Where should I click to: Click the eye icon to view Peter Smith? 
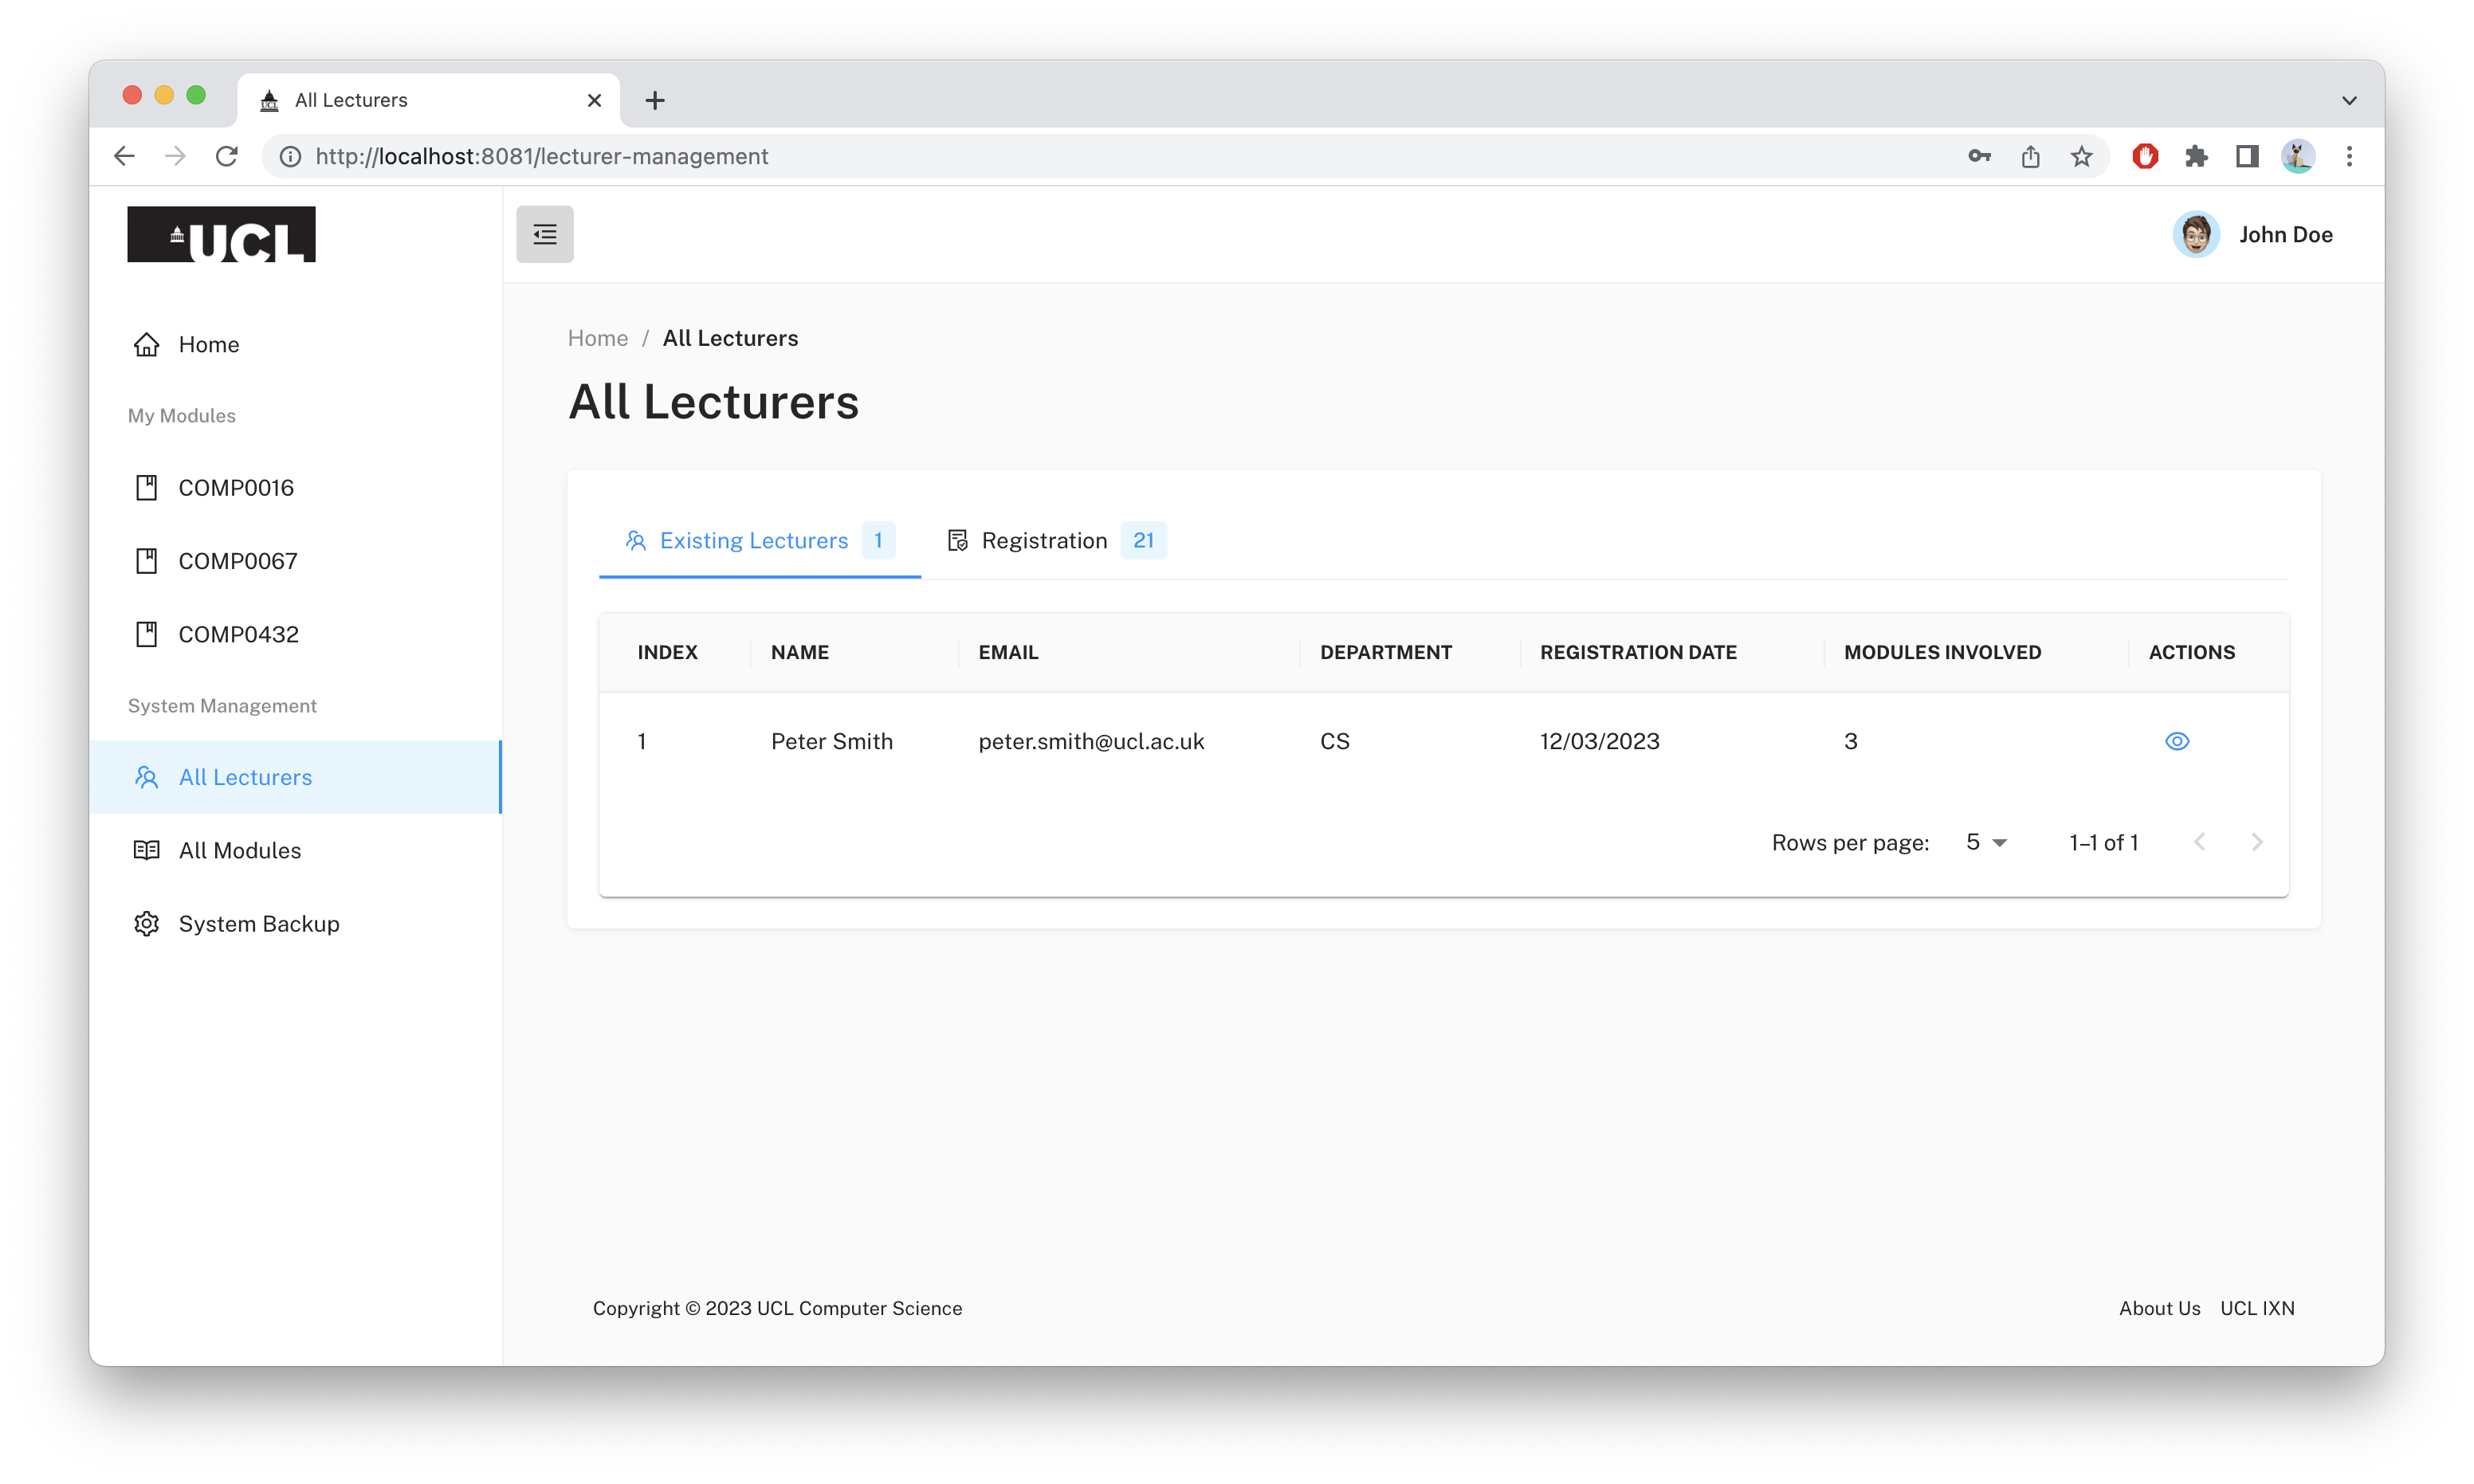pyautogui.click(x=2176, y=741)
